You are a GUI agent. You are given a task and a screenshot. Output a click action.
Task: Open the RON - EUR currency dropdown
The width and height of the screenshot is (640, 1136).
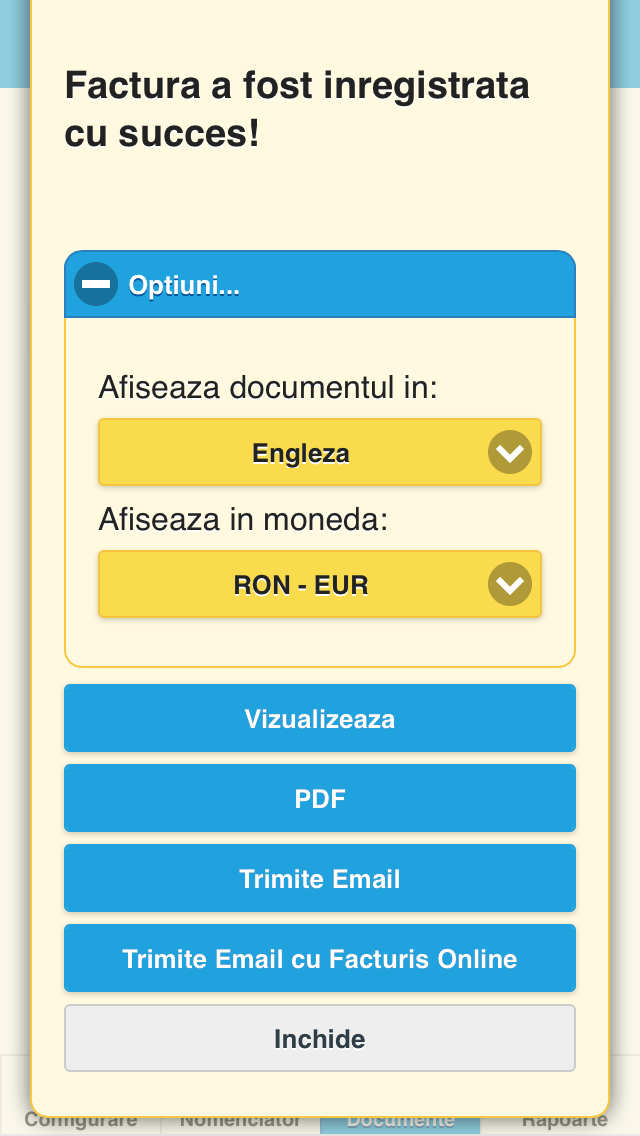point(320,584)
